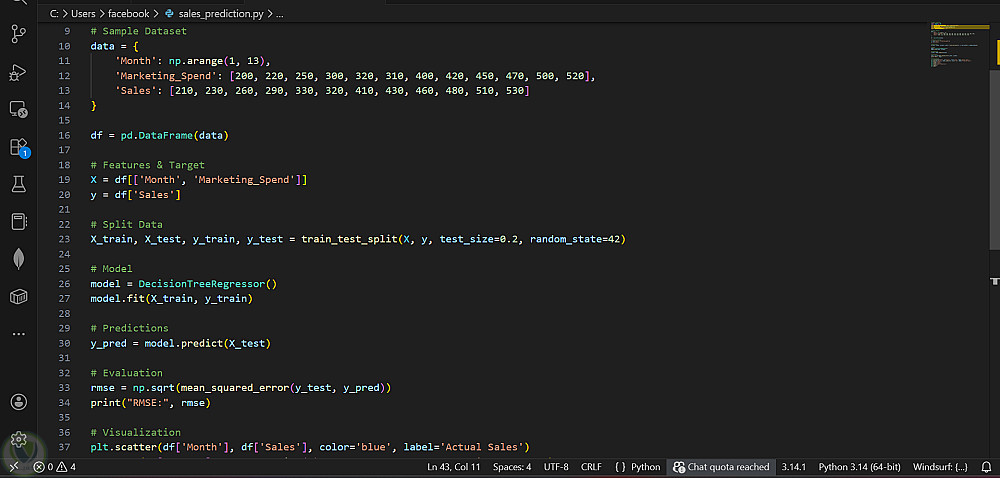Open the MongoDB leaf view
1000x478 pixels.
pyautogui.click(x=18, y=259)
